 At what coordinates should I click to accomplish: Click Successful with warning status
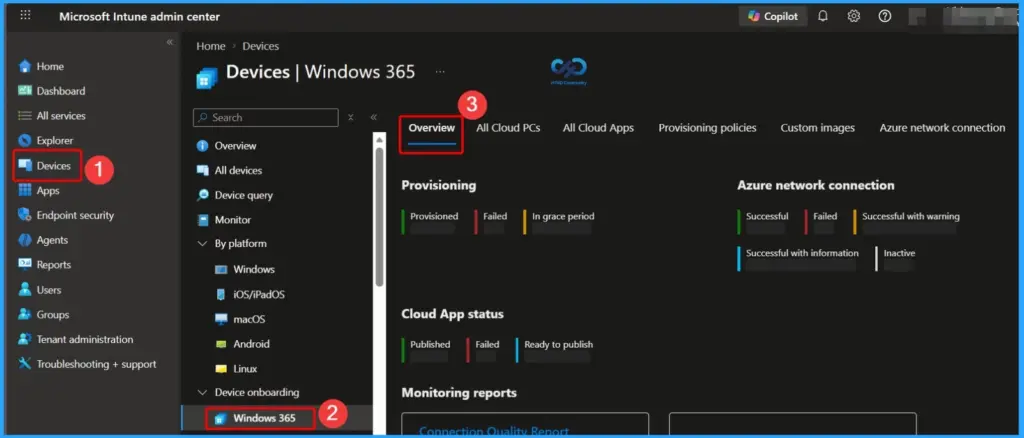click(911, 216)
